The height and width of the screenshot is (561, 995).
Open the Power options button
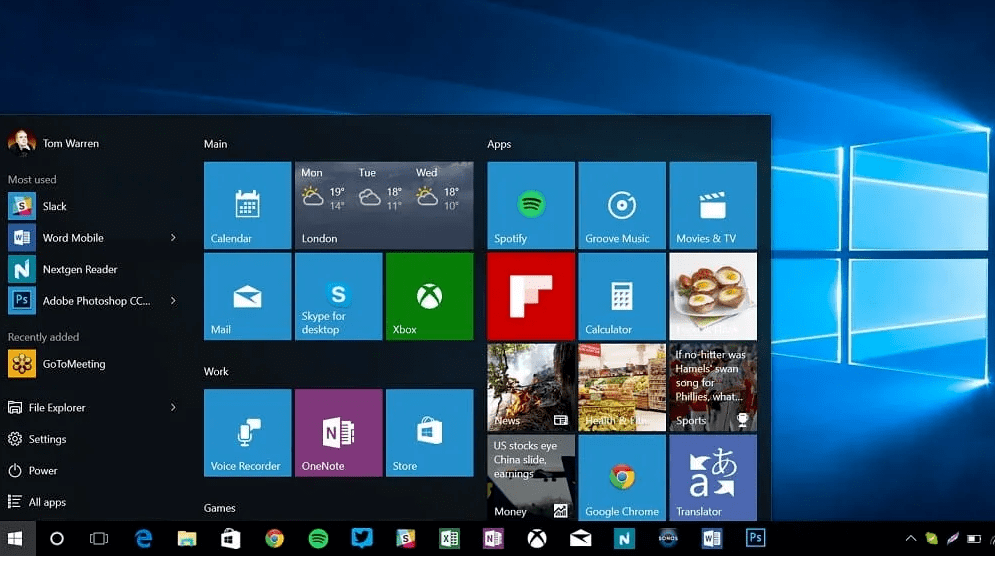tap(43, 471)
